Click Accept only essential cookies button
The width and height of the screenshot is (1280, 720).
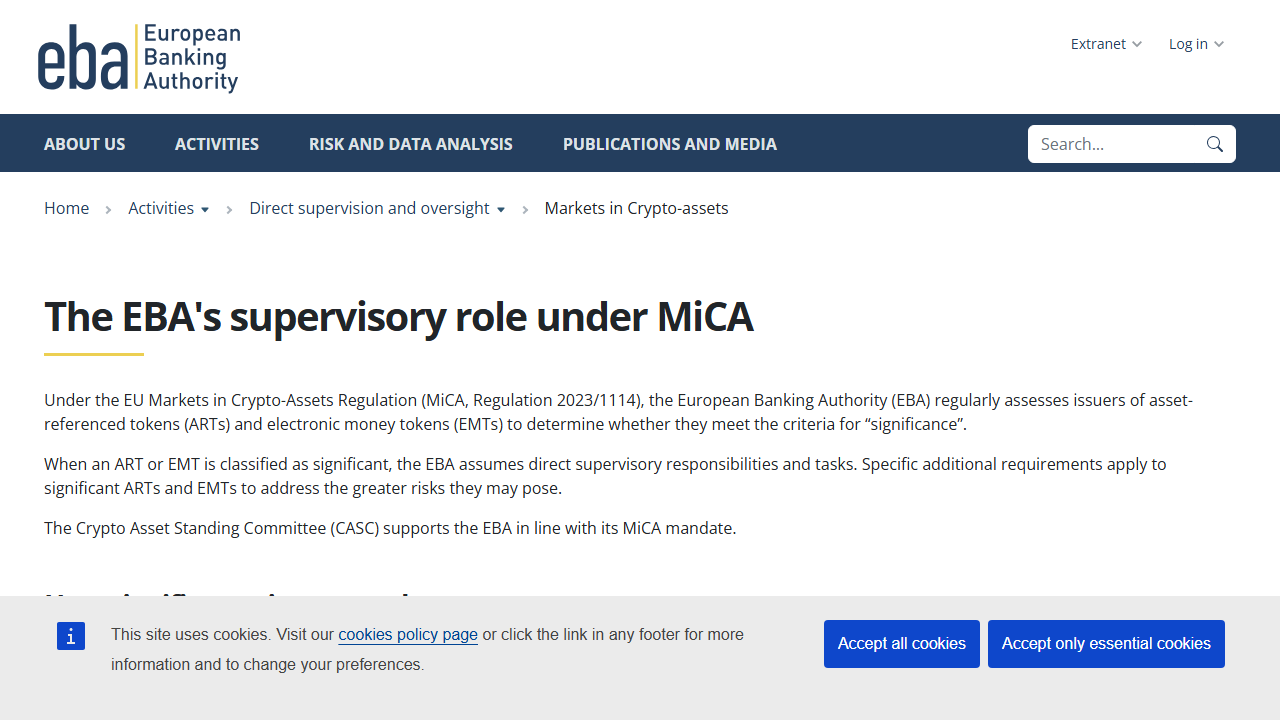coord(1106,644)
